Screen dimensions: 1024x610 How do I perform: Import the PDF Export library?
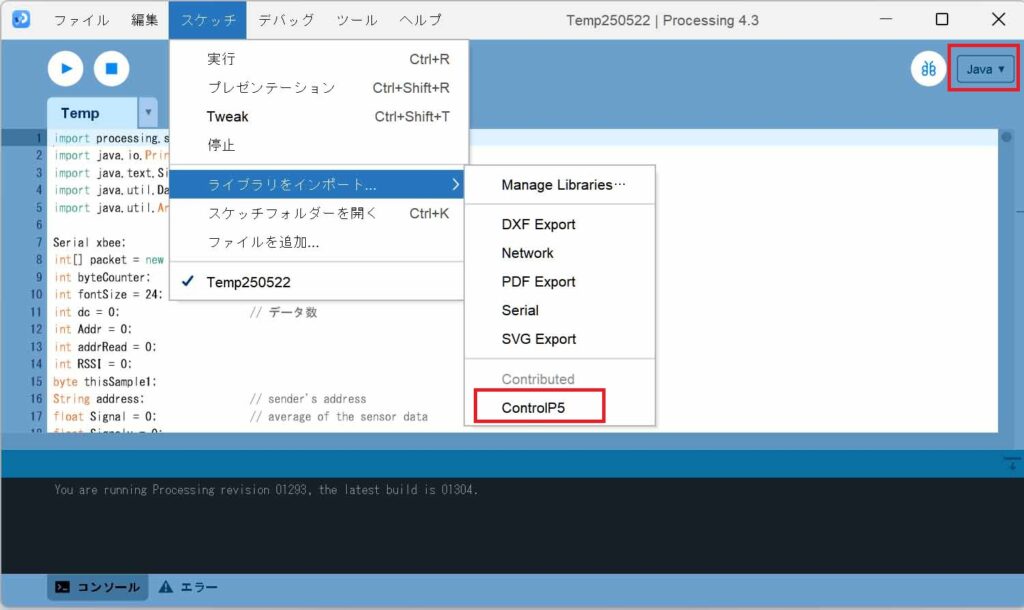pyautogui.click(x=560, y=282)
